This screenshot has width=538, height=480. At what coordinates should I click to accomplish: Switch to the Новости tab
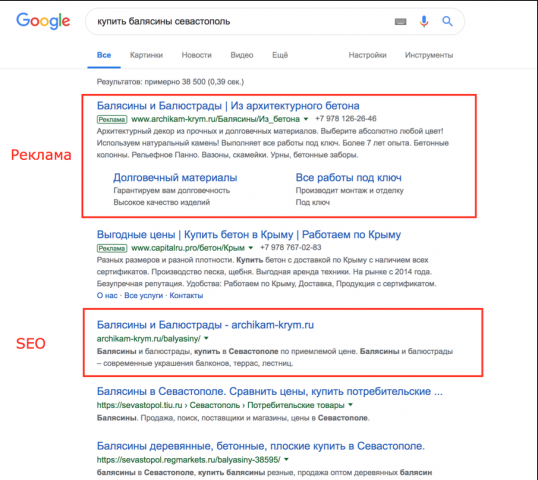point(196,55)
